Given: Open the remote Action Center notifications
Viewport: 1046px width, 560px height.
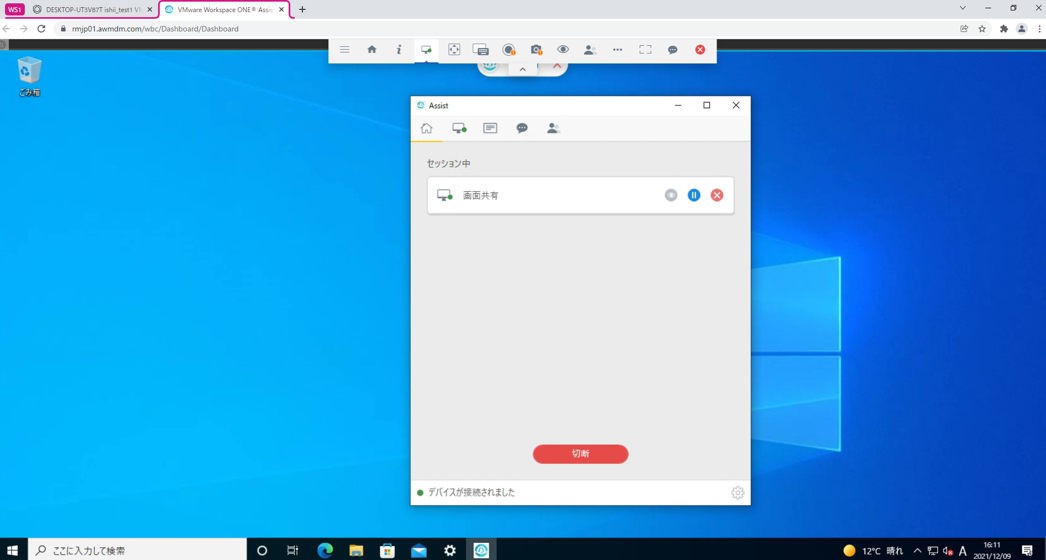Looking at the screenshot, I should click(x=1027, y=551).
